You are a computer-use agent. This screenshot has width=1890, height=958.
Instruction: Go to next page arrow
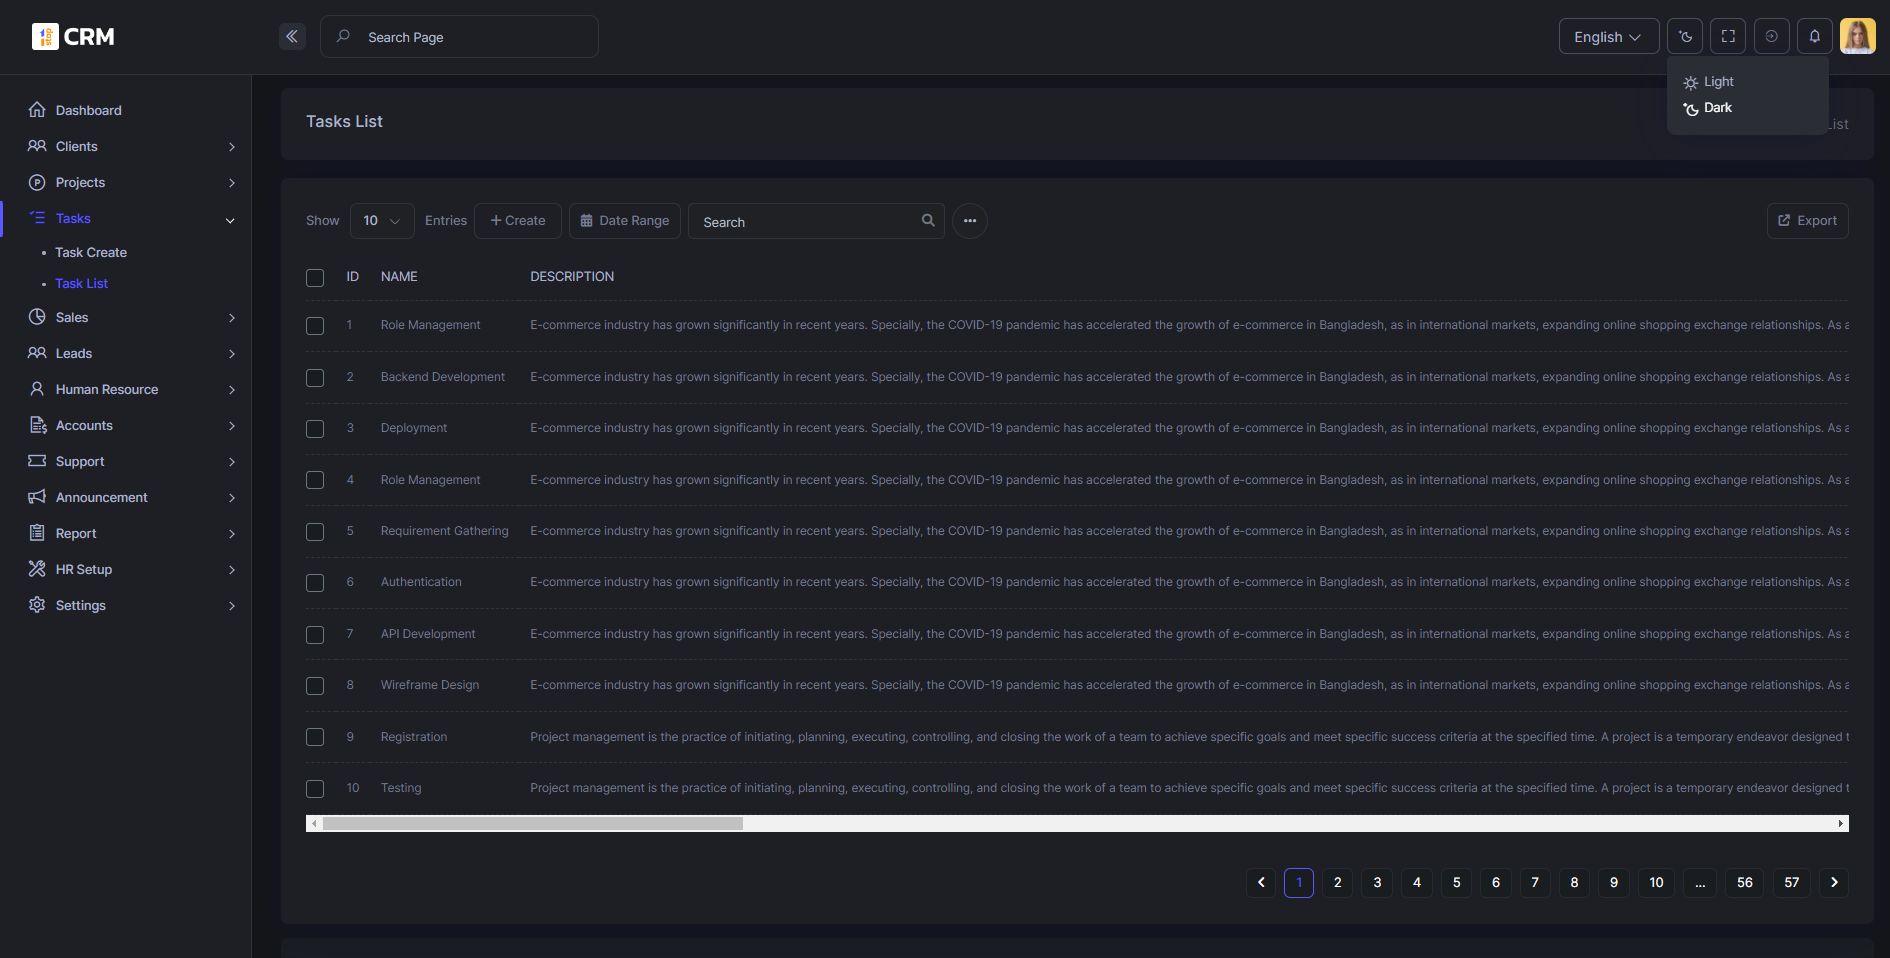(1834, 882)
